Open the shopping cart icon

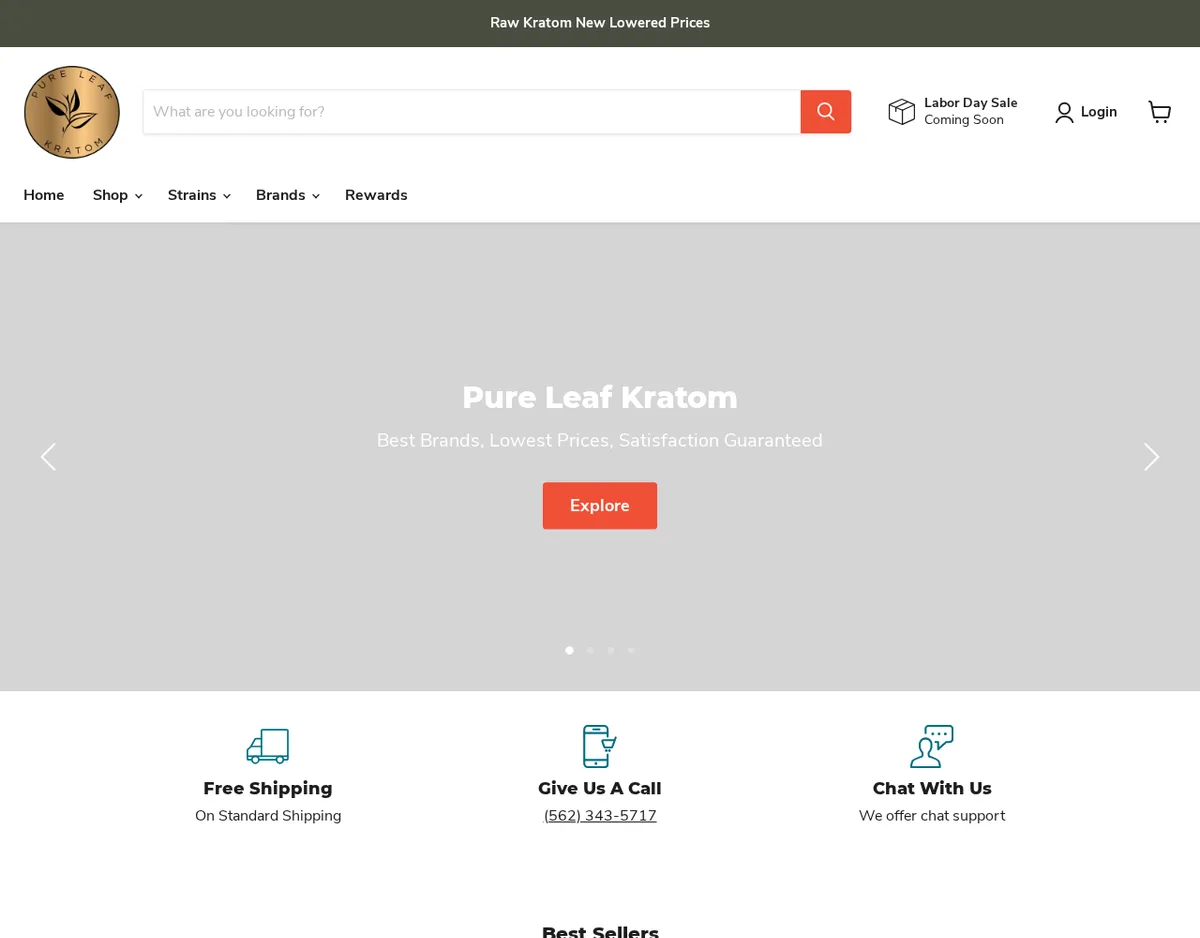click(1159, 112)
